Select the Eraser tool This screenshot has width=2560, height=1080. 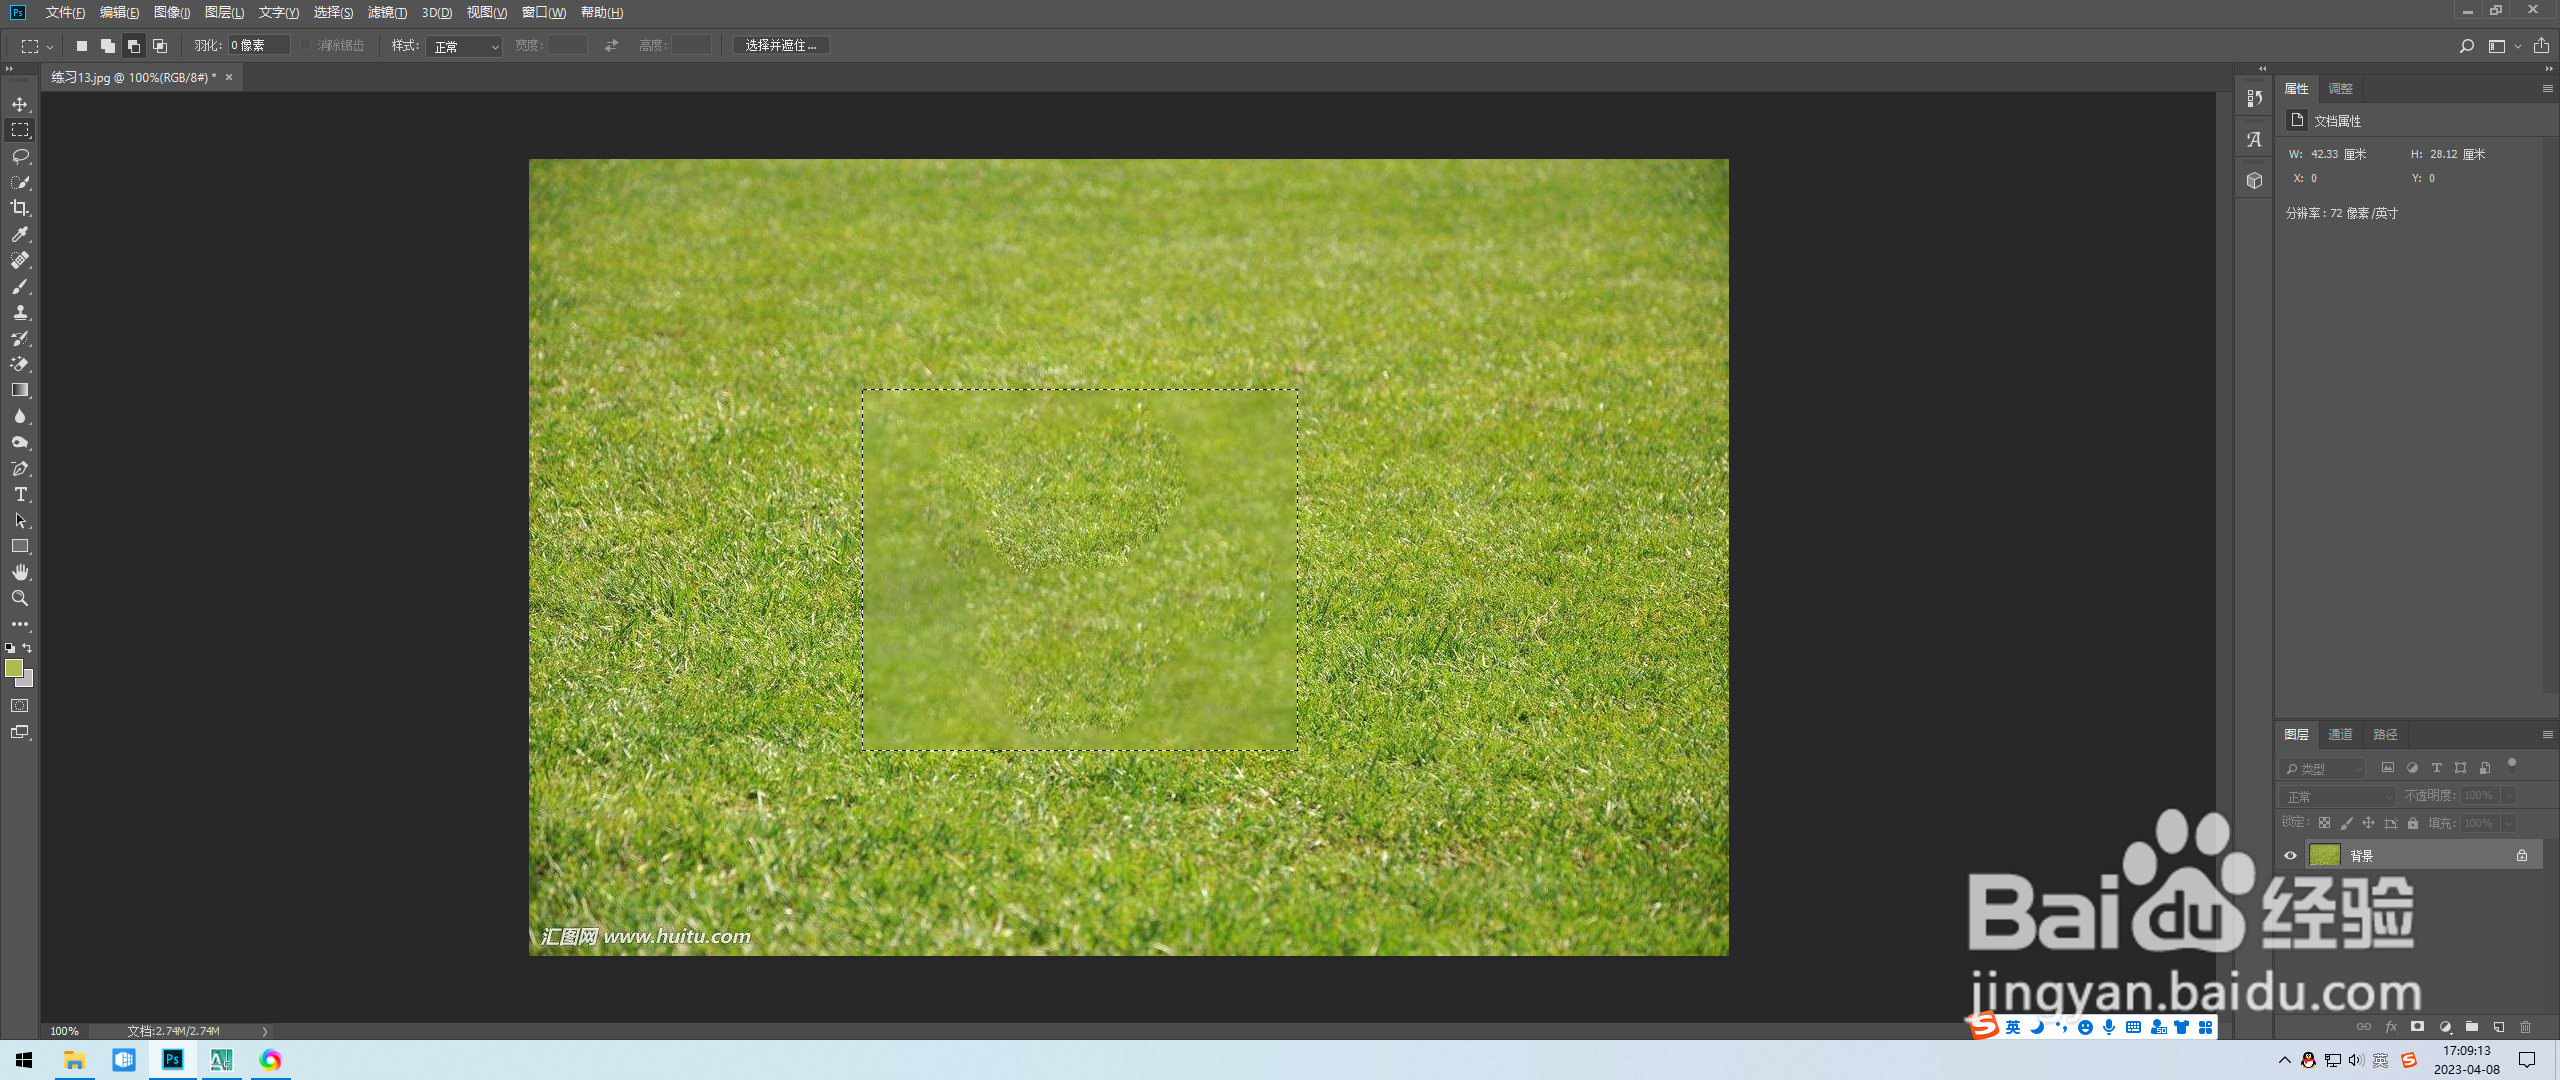click(20, 364)
